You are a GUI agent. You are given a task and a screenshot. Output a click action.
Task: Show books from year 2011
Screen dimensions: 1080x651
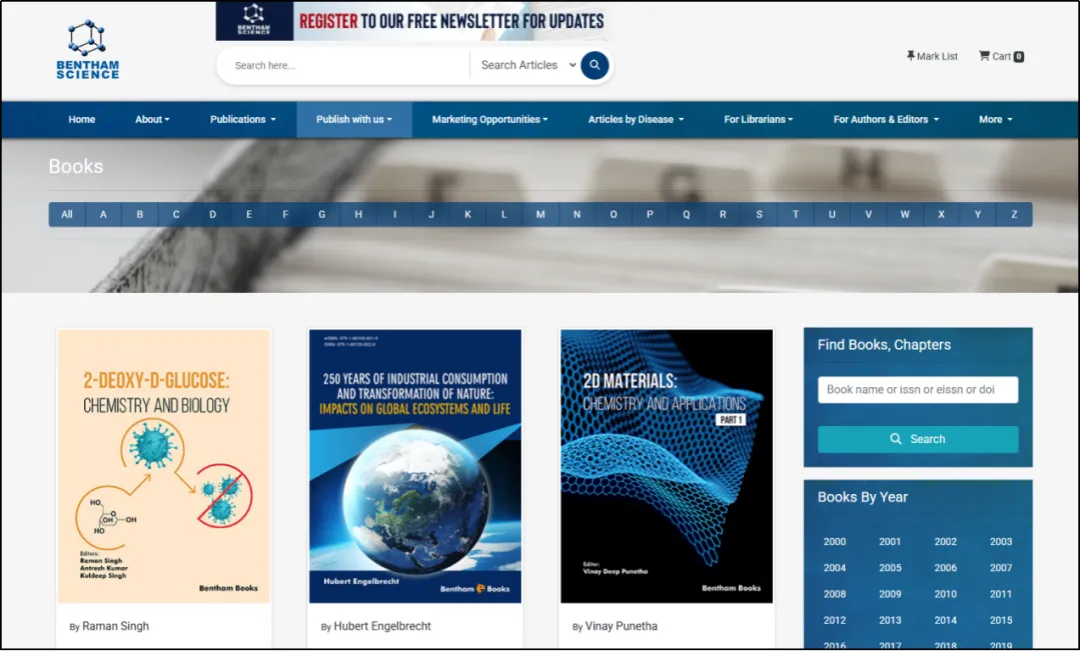coord(1001,595)
